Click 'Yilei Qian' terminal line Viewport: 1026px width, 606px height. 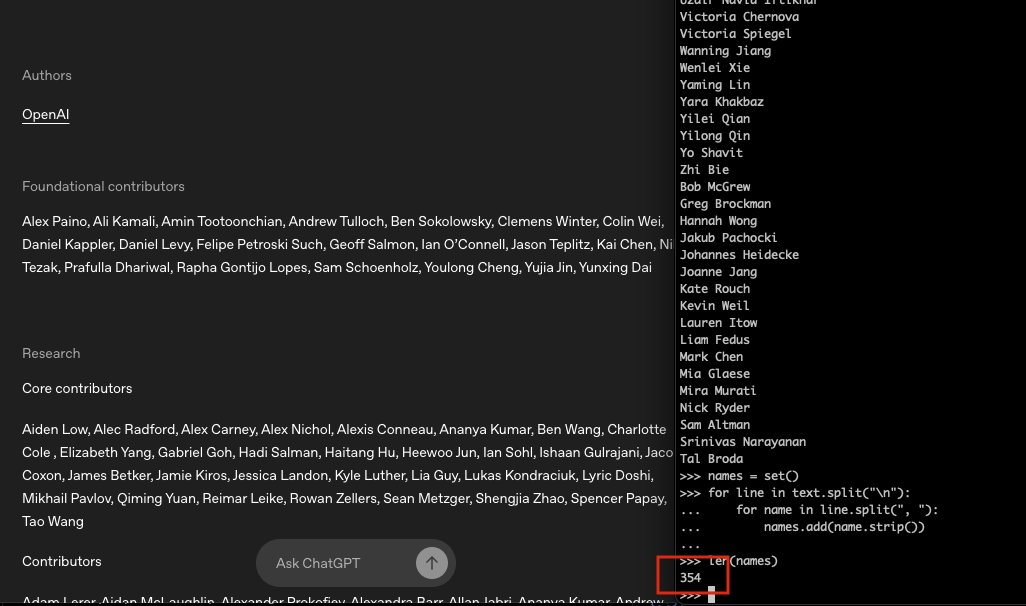[x=715, y=119]
